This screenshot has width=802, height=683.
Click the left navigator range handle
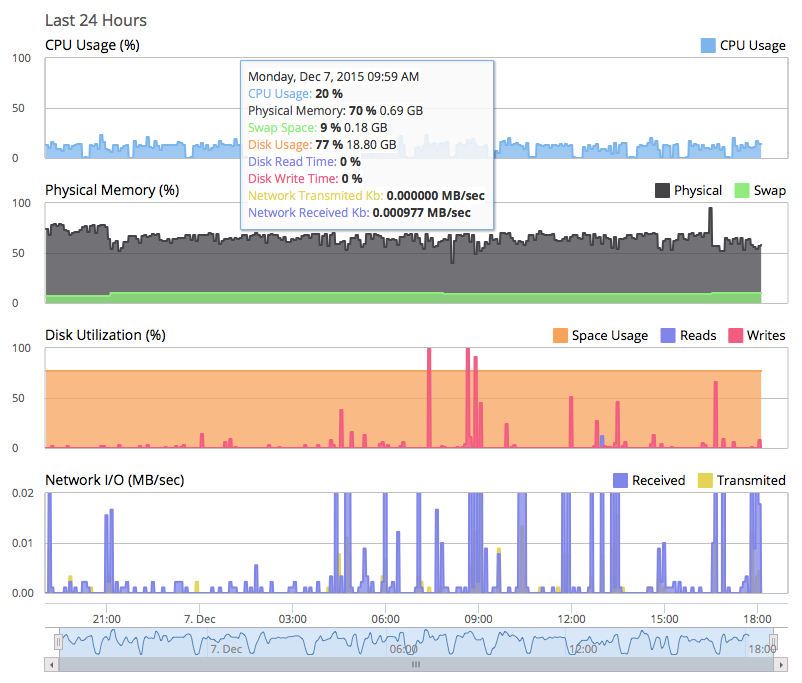click(59, 641)
